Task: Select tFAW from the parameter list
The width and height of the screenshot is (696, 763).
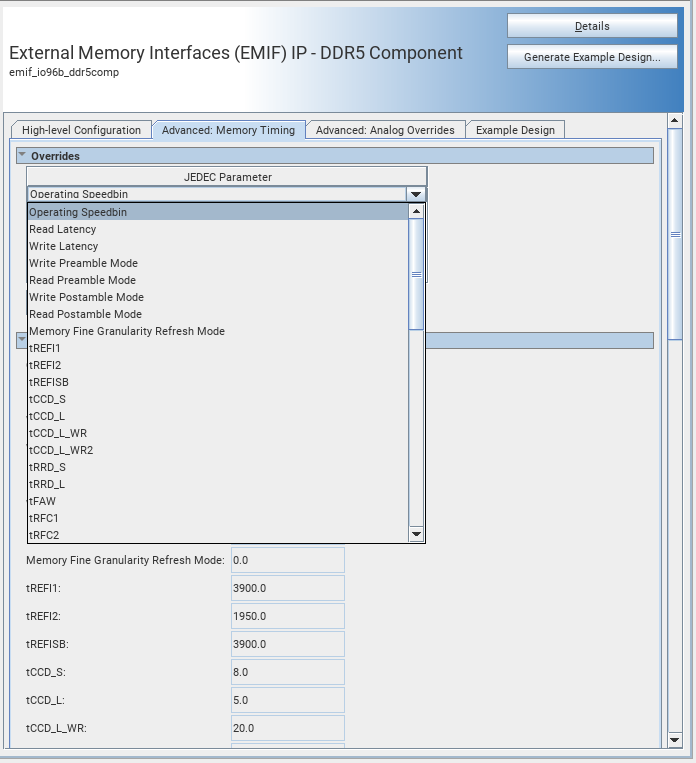Action: (x=42, y=501)
